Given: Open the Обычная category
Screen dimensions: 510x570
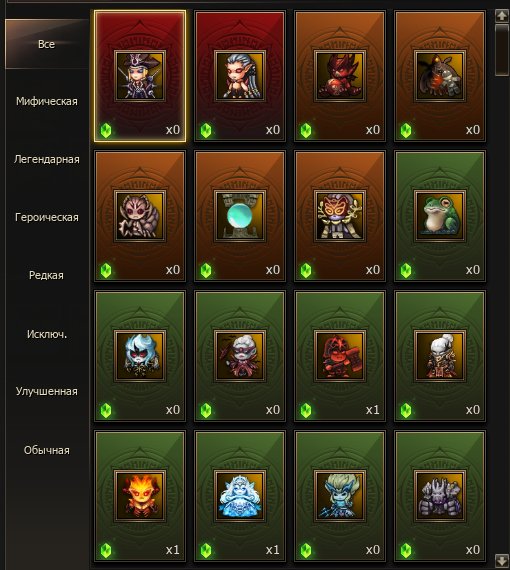Looking at the screenshot, I should tap(47, 450).
